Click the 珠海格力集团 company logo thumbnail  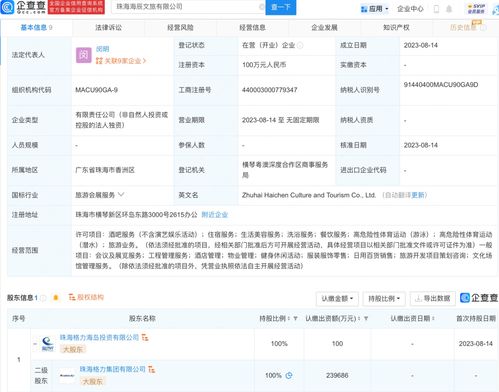(x=67, y=375)
